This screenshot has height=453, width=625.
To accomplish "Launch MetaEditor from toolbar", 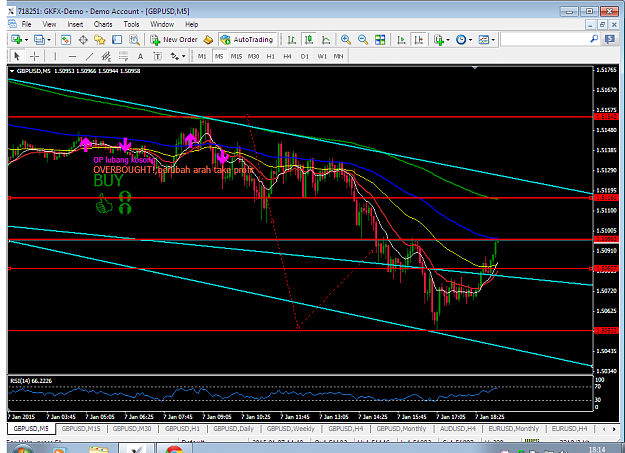I will 208,39.
